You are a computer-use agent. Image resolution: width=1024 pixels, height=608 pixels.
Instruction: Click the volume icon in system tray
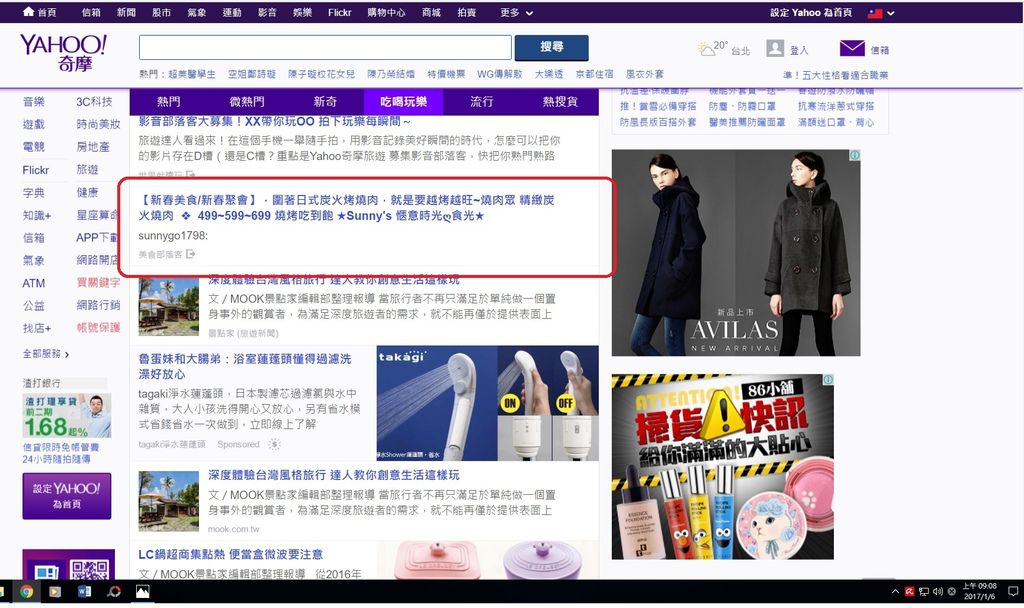click(938, 592)
